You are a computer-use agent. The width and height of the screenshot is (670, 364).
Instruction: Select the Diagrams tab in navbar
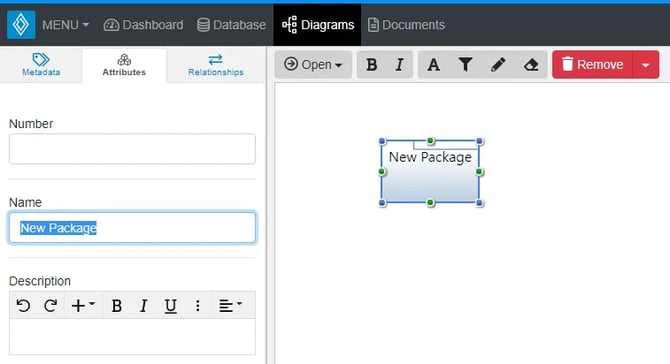(317, 25)
